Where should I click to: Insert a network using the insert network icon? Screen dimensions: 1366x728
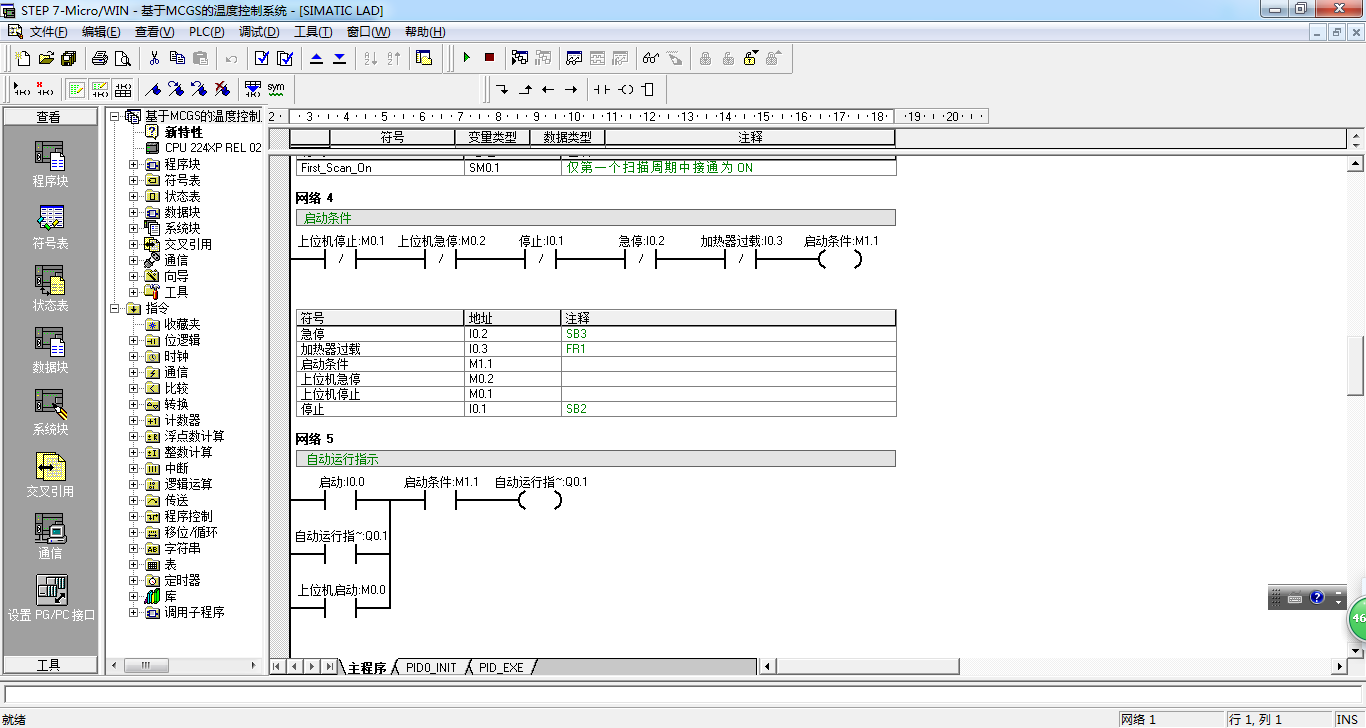(x=21, y=89)
